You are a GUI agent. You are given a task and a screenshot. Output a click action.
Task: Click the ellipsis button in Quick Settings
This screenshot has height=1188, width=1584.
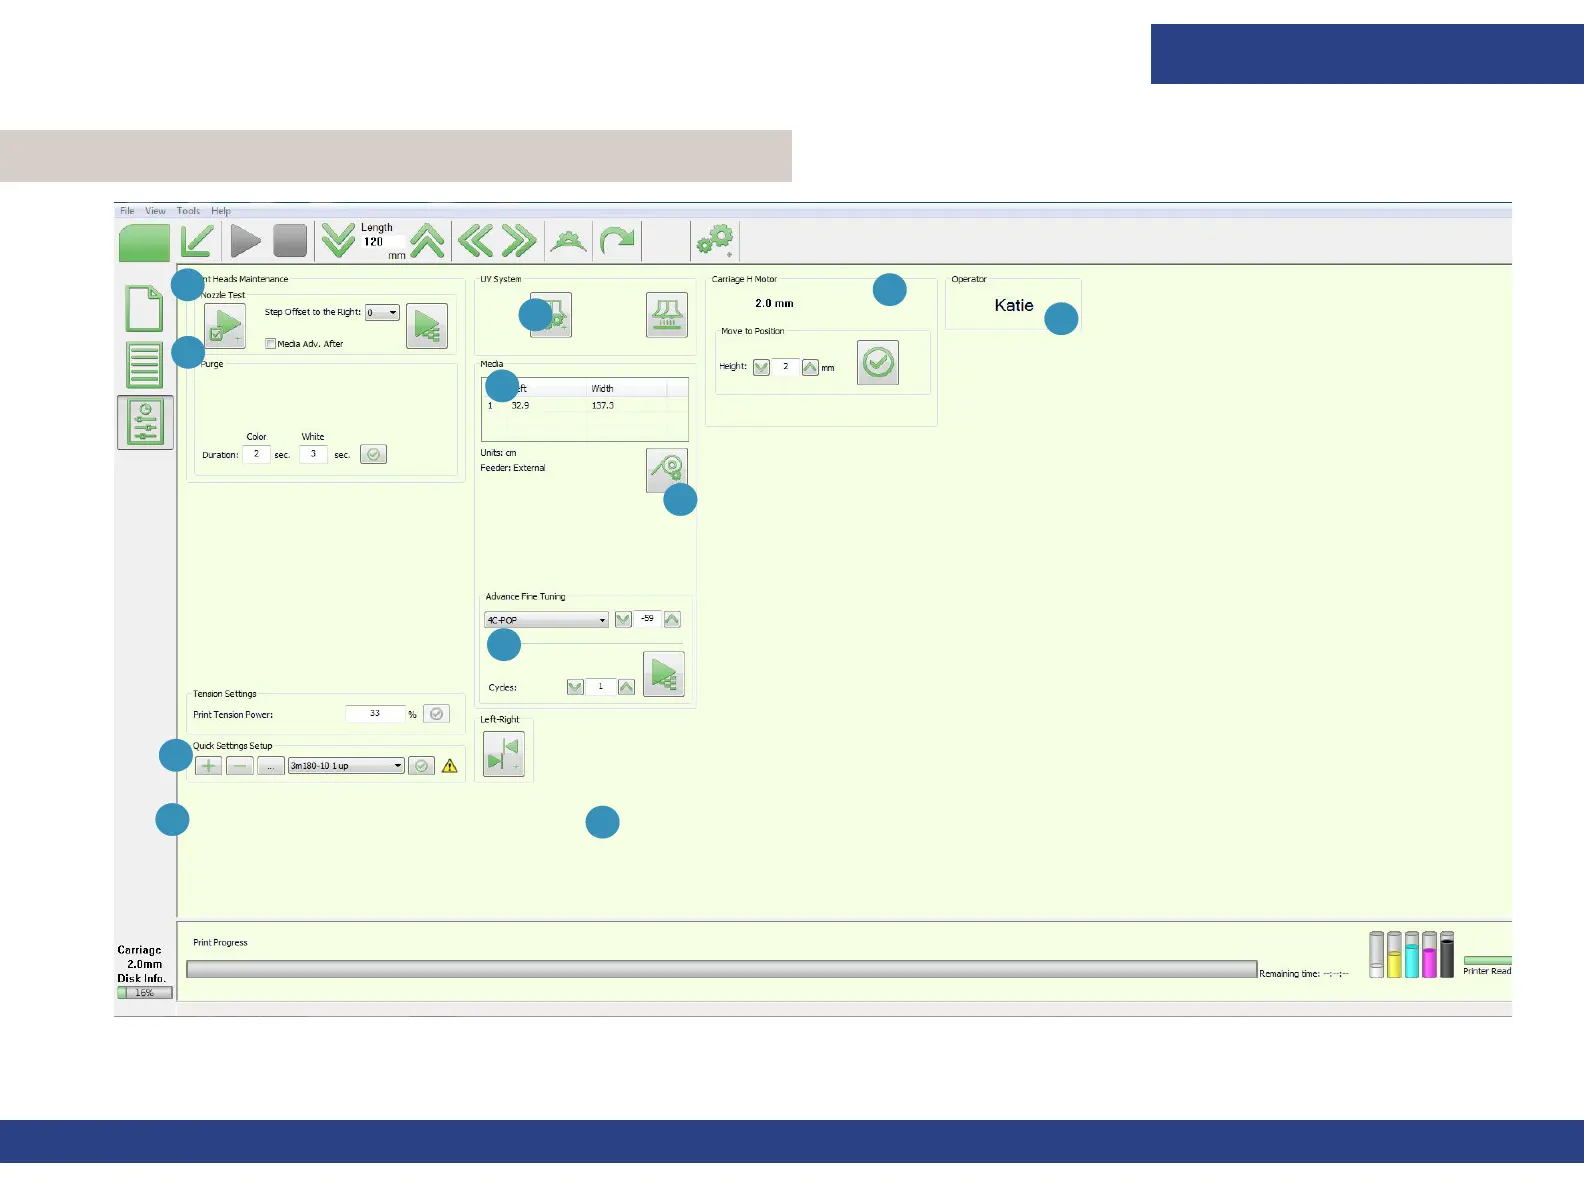click(271, 766)
